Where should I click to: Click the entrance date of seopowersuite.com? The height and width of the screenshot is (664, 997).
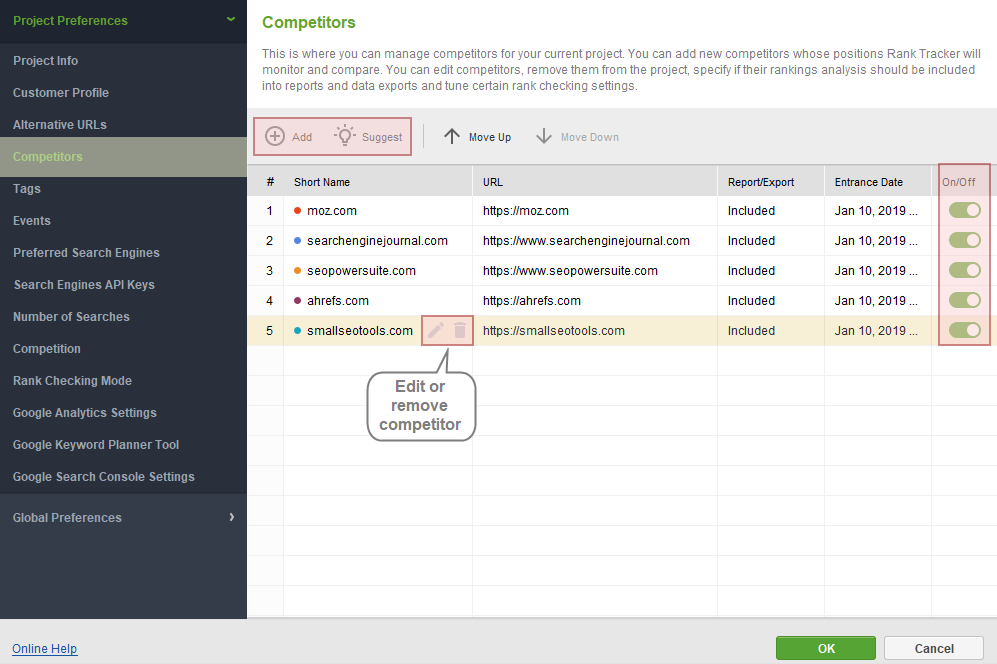pos(877,270)
